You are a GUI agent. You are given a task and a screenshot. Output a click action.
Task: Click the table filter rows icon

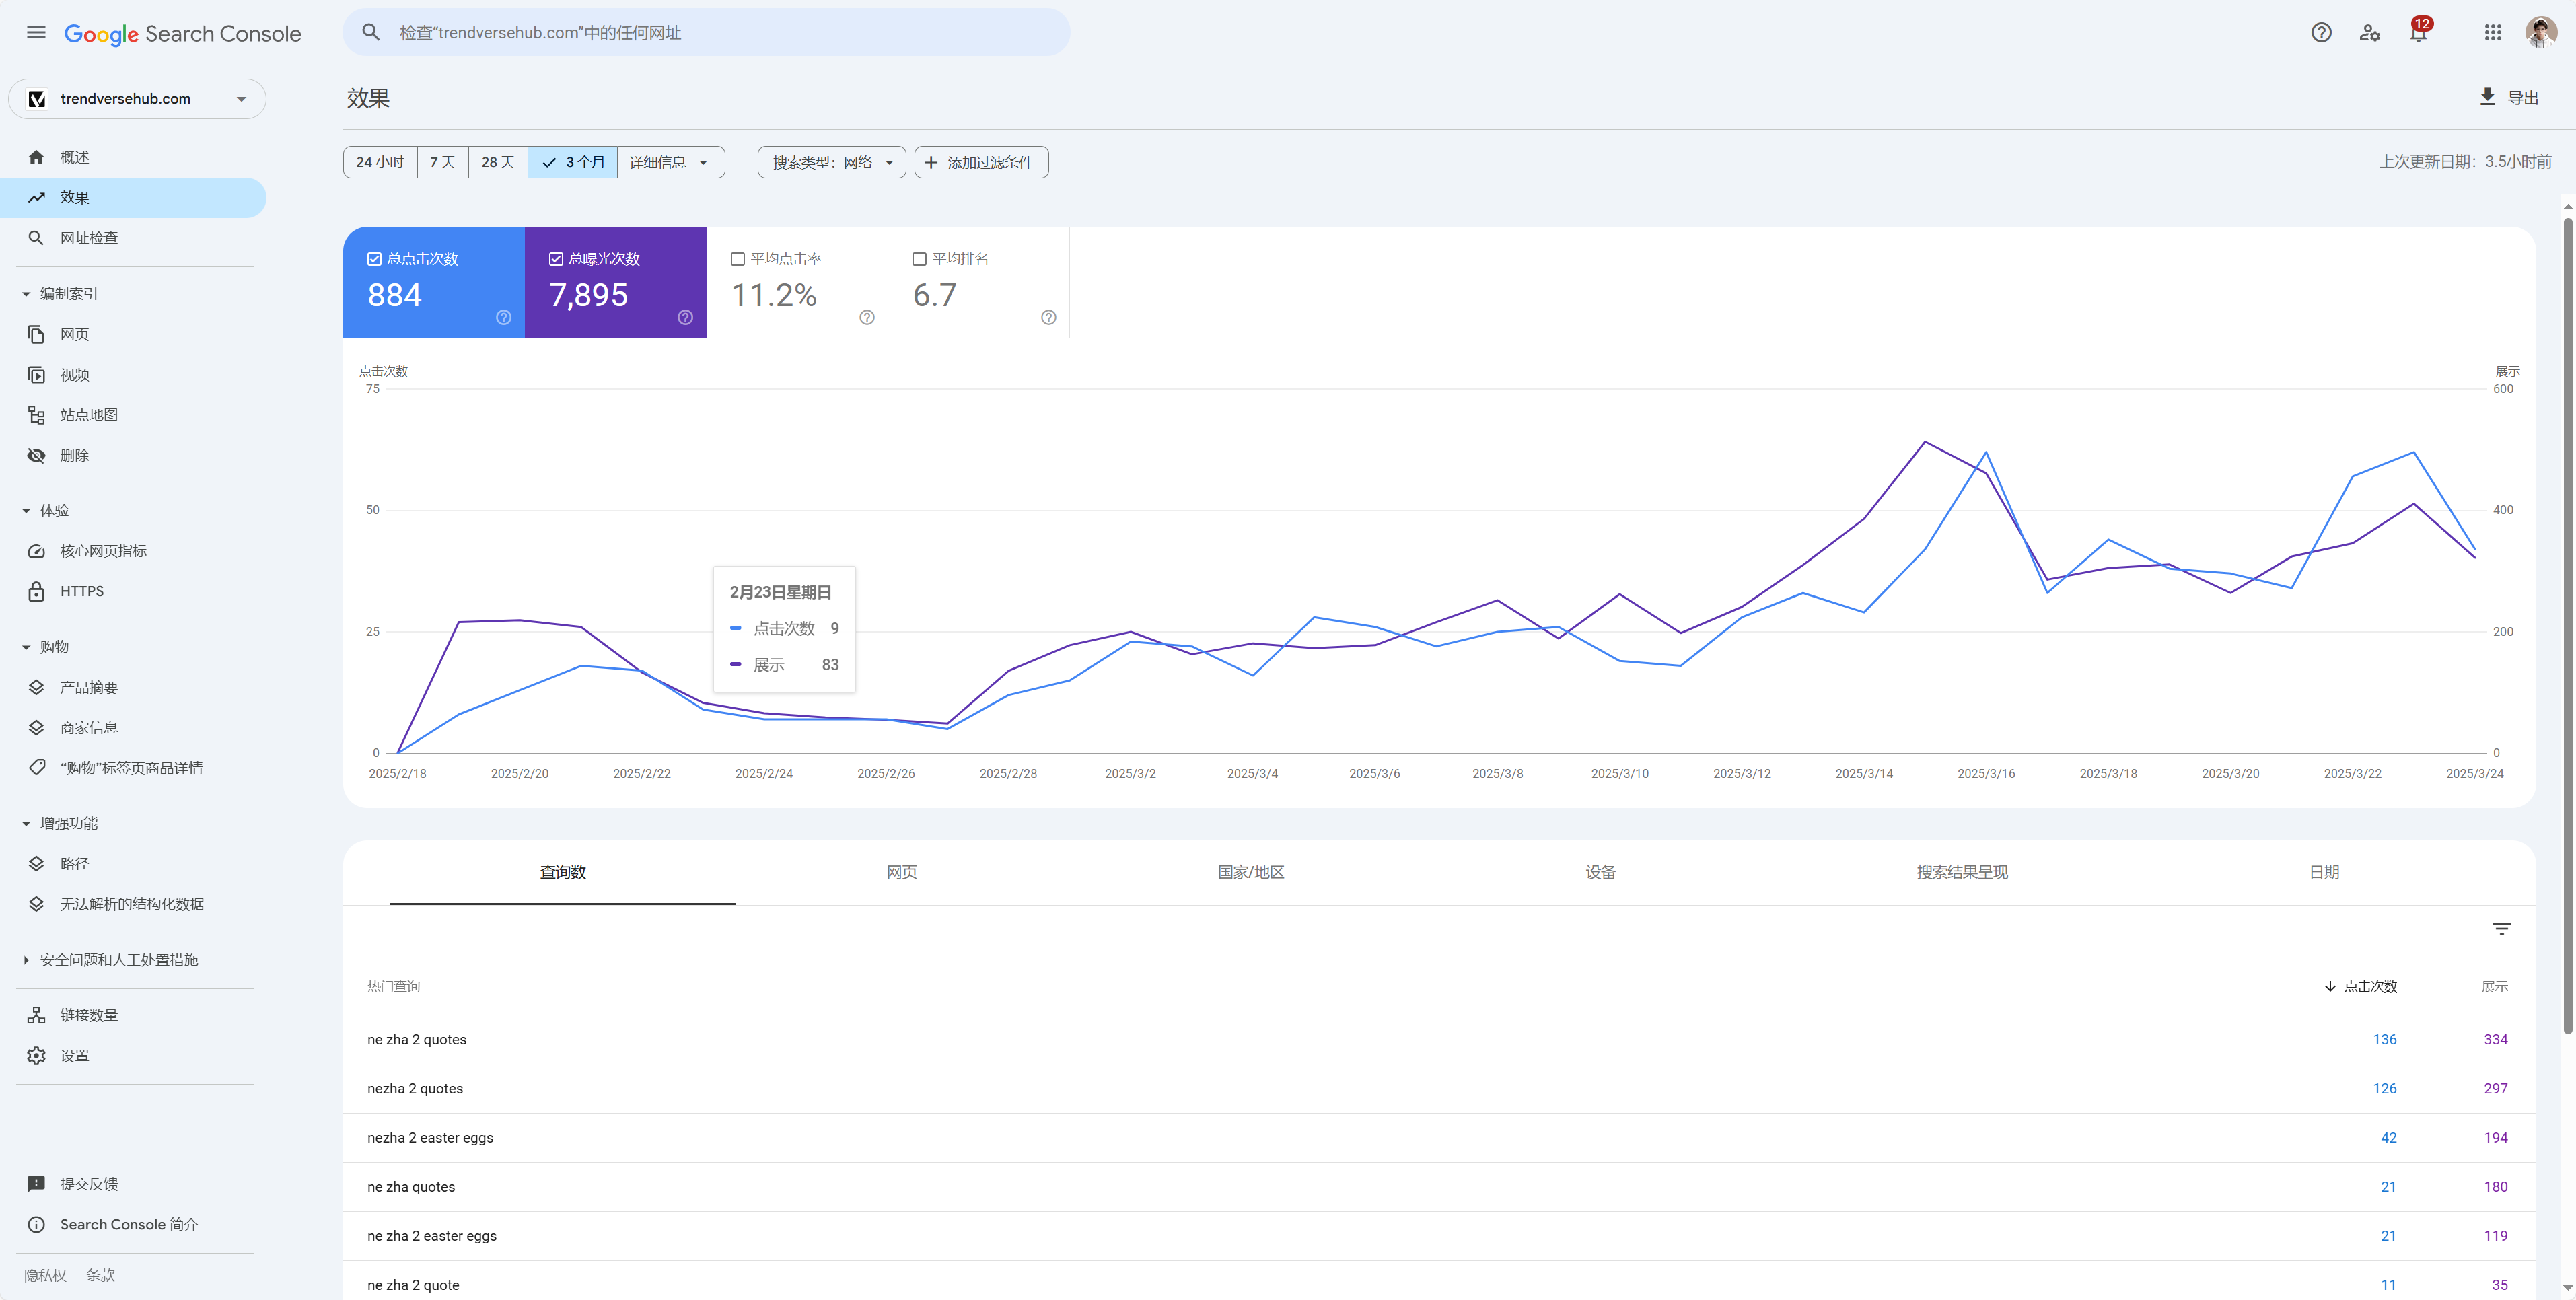pos(2502,929)
